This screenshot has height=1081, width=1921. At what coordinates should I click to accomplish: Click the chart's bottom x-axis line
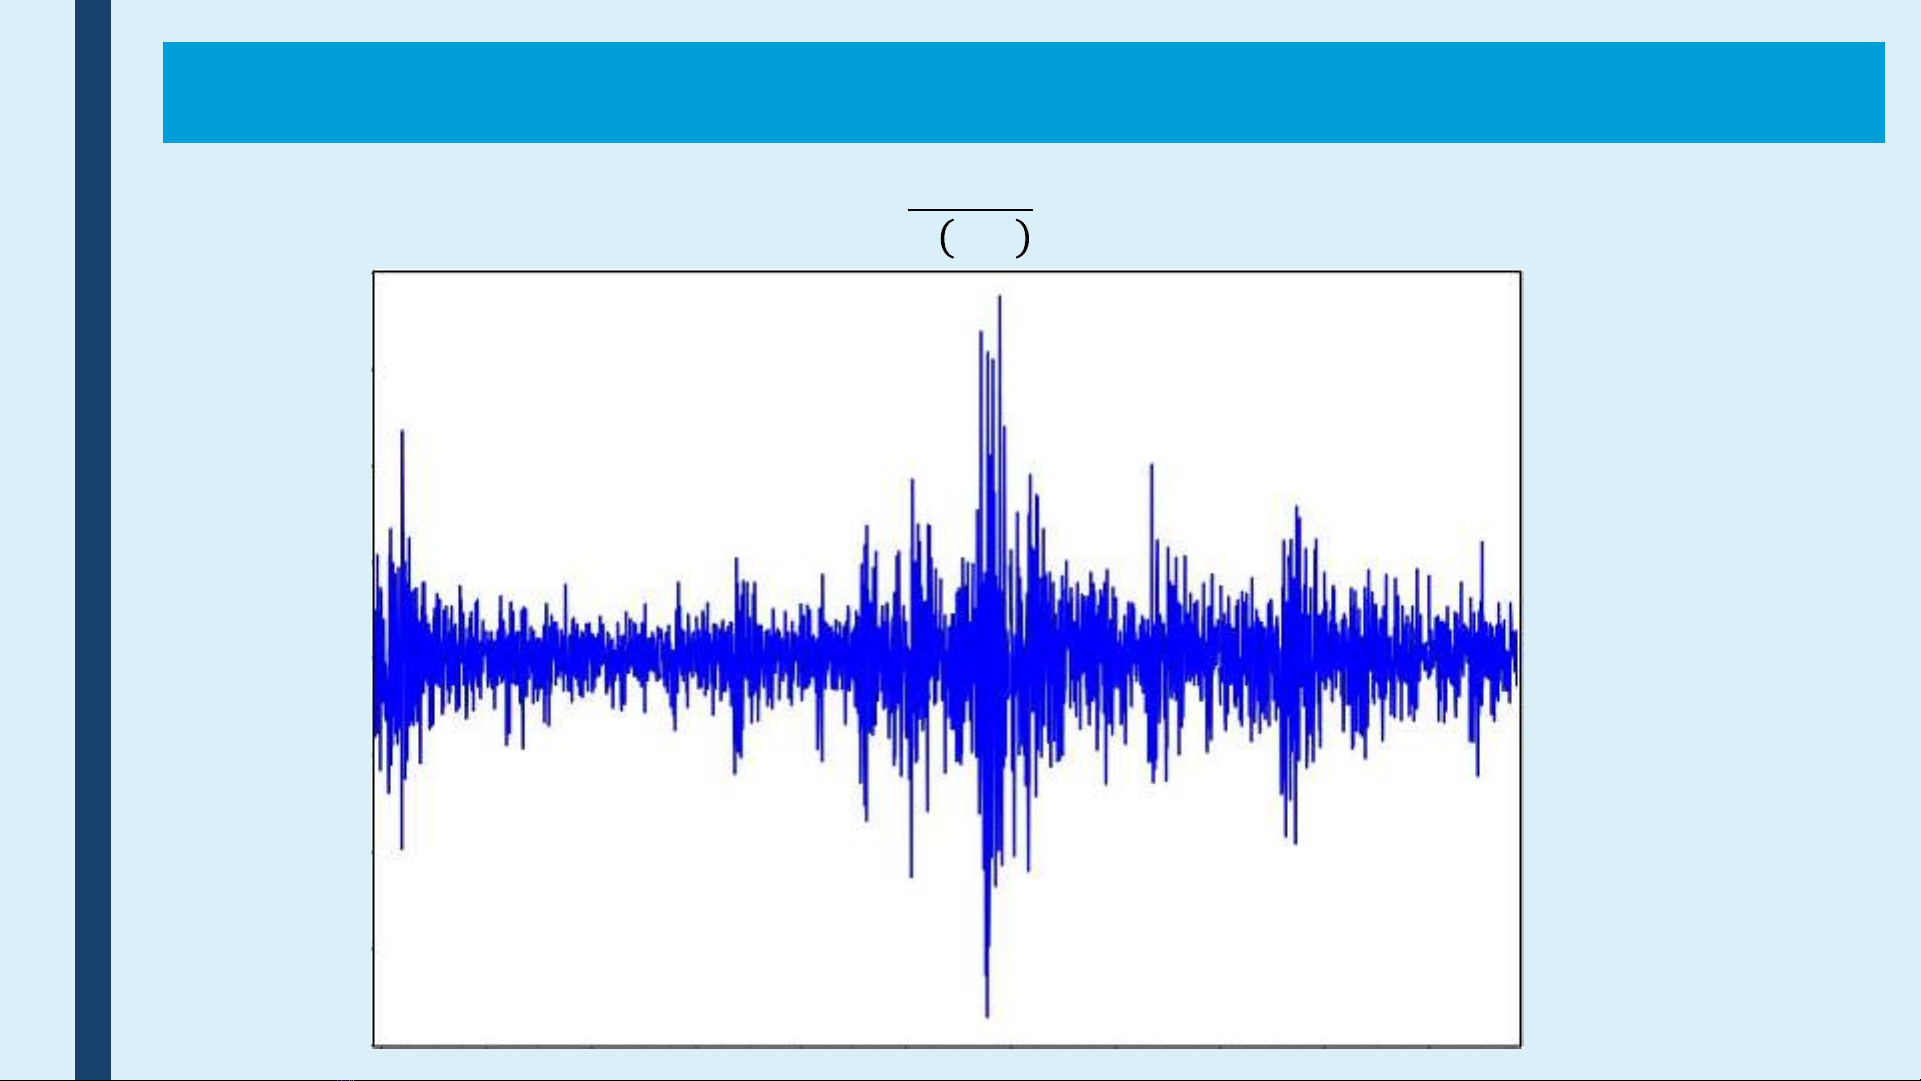coord(946,1046)
